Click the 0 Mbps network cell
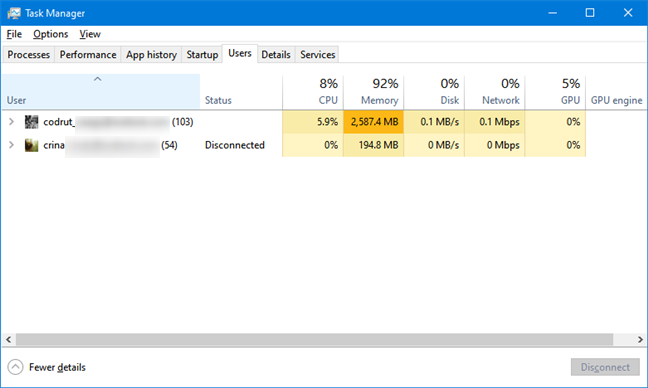 point(495,145)
